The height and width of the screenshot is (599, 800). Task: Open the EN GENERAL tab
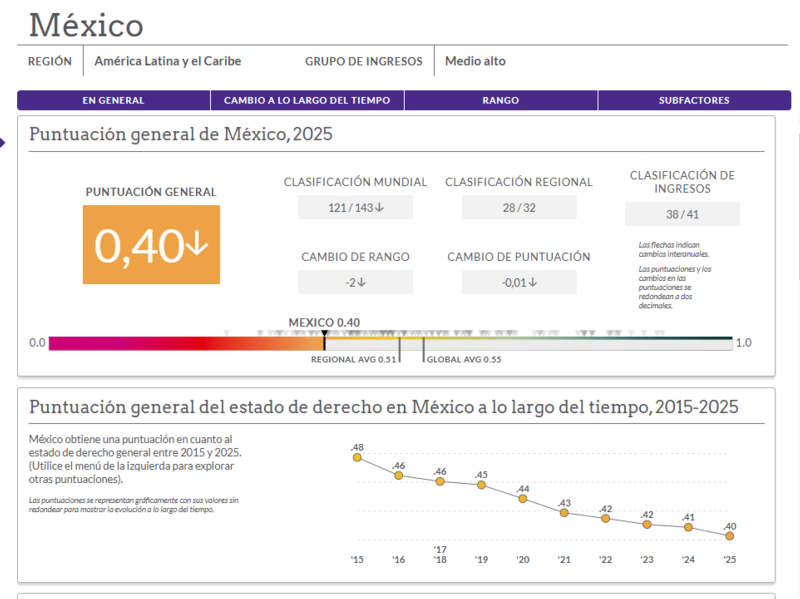[113, 101]
